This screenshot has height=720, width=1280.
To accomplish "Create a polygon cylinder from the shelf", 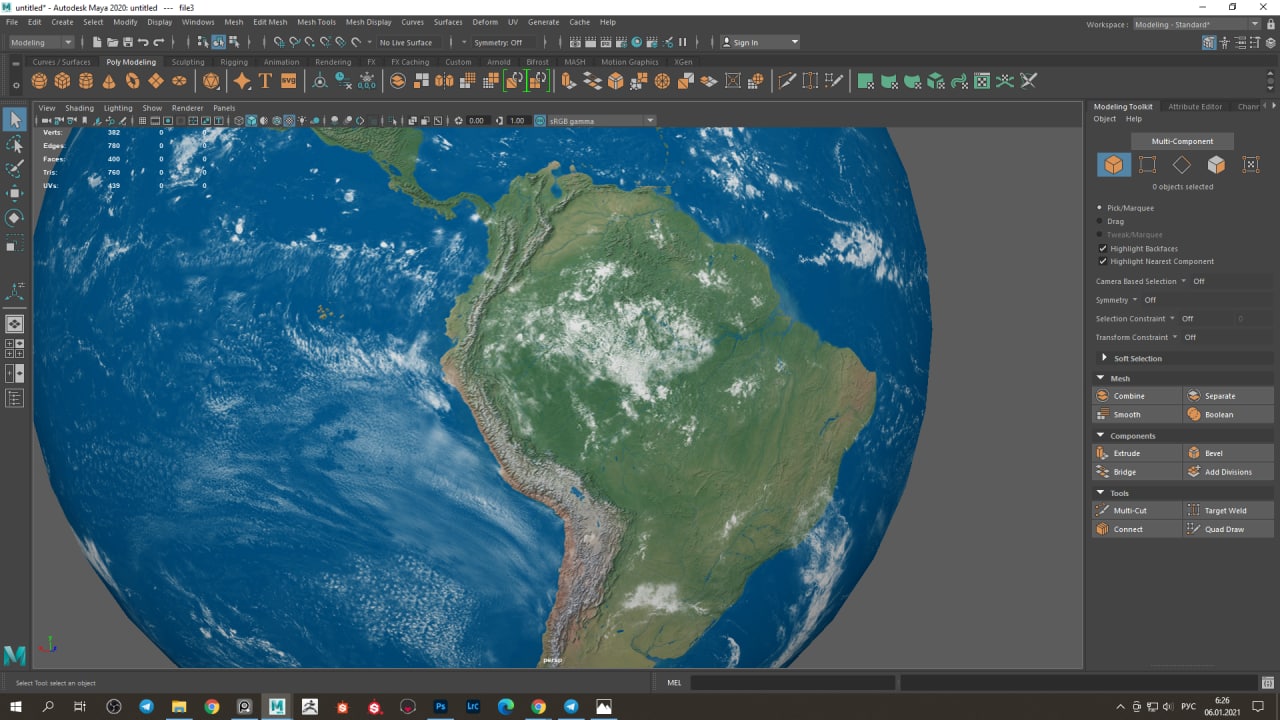I will point(86,81).
